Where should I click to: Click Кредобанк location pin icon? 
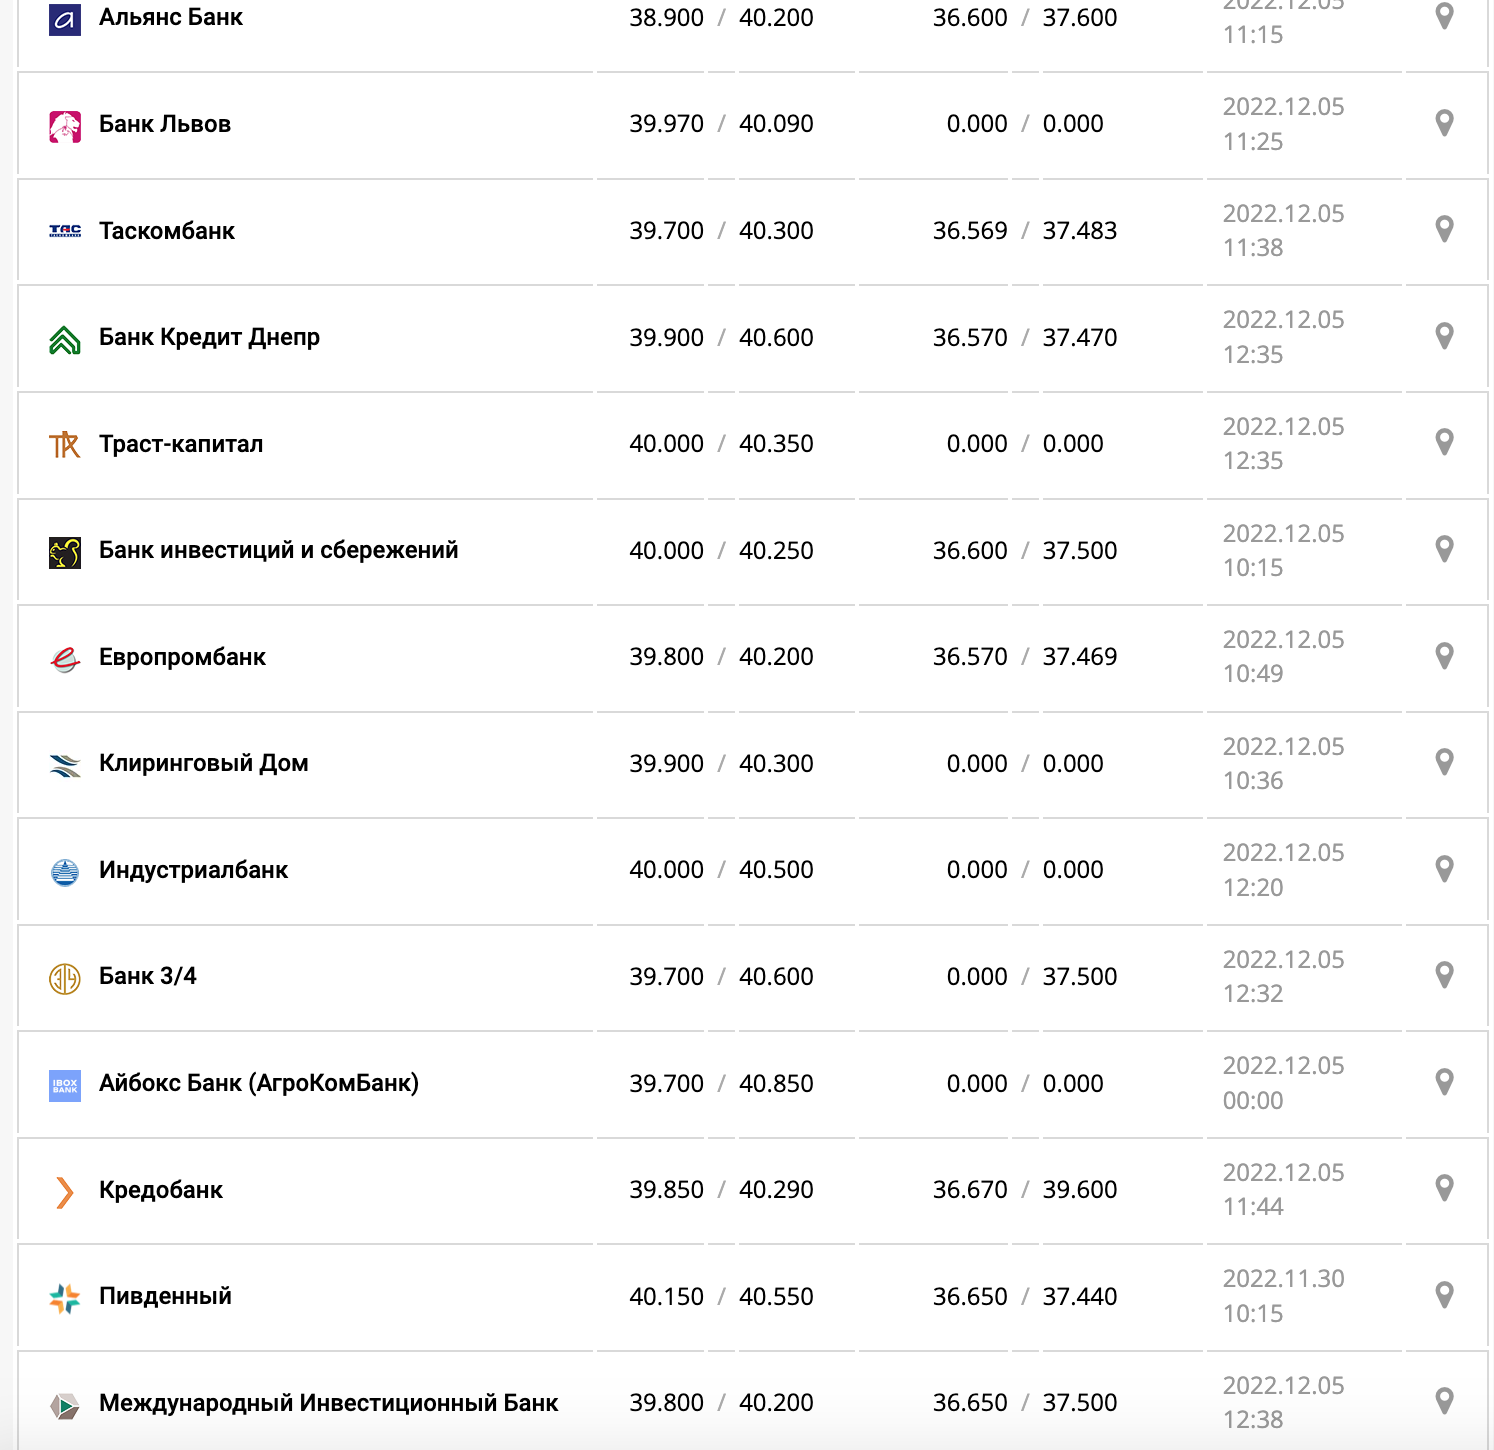[x=1444, y=1188]
